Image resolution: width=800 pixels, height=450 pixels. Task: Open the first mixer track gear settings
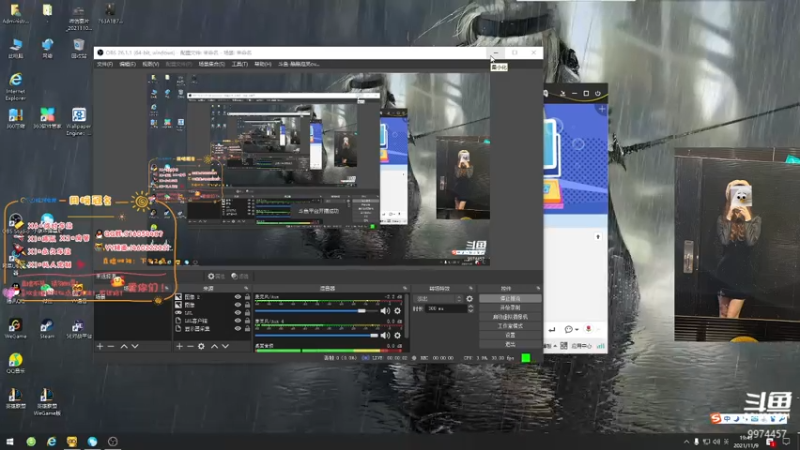pyautogui.click(x=397, y=311)
